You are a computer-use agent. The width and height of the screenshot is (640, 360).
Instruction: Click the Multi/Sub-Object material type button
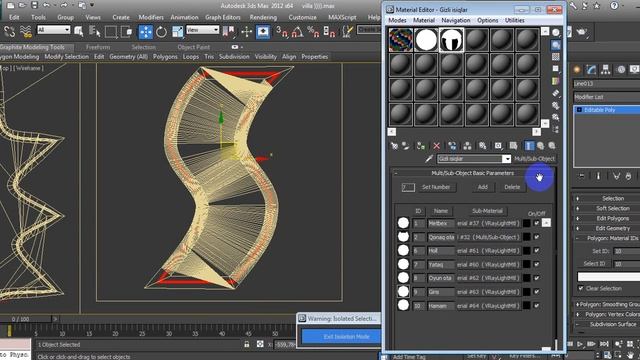click(534, 159)
